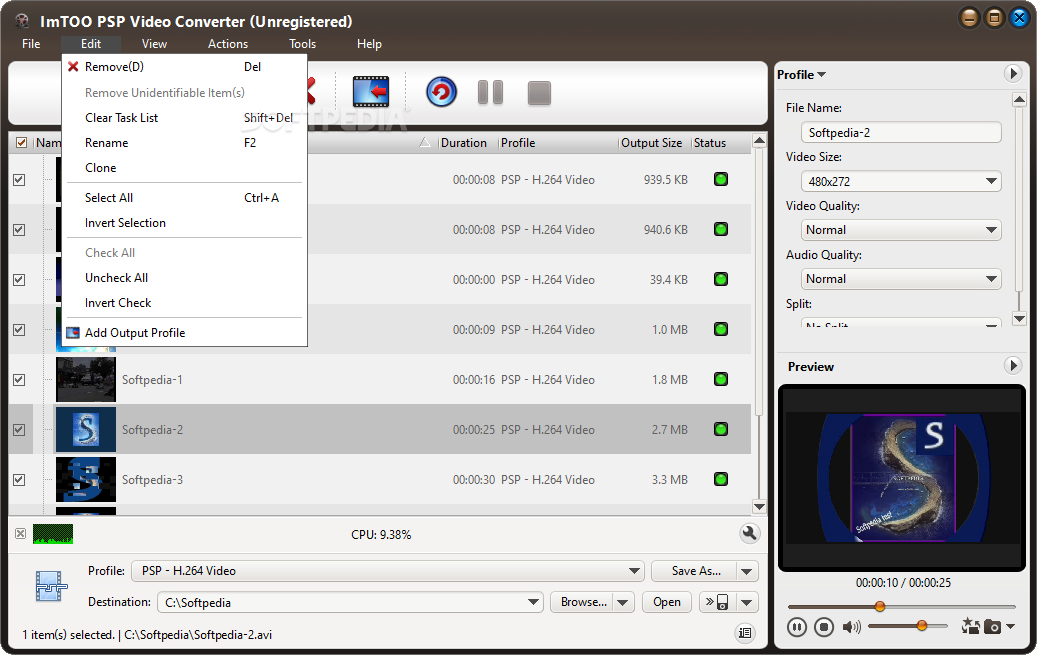Uncheck the checkbox for the 939.5 KB item
1037x655 pixels.
19,180
